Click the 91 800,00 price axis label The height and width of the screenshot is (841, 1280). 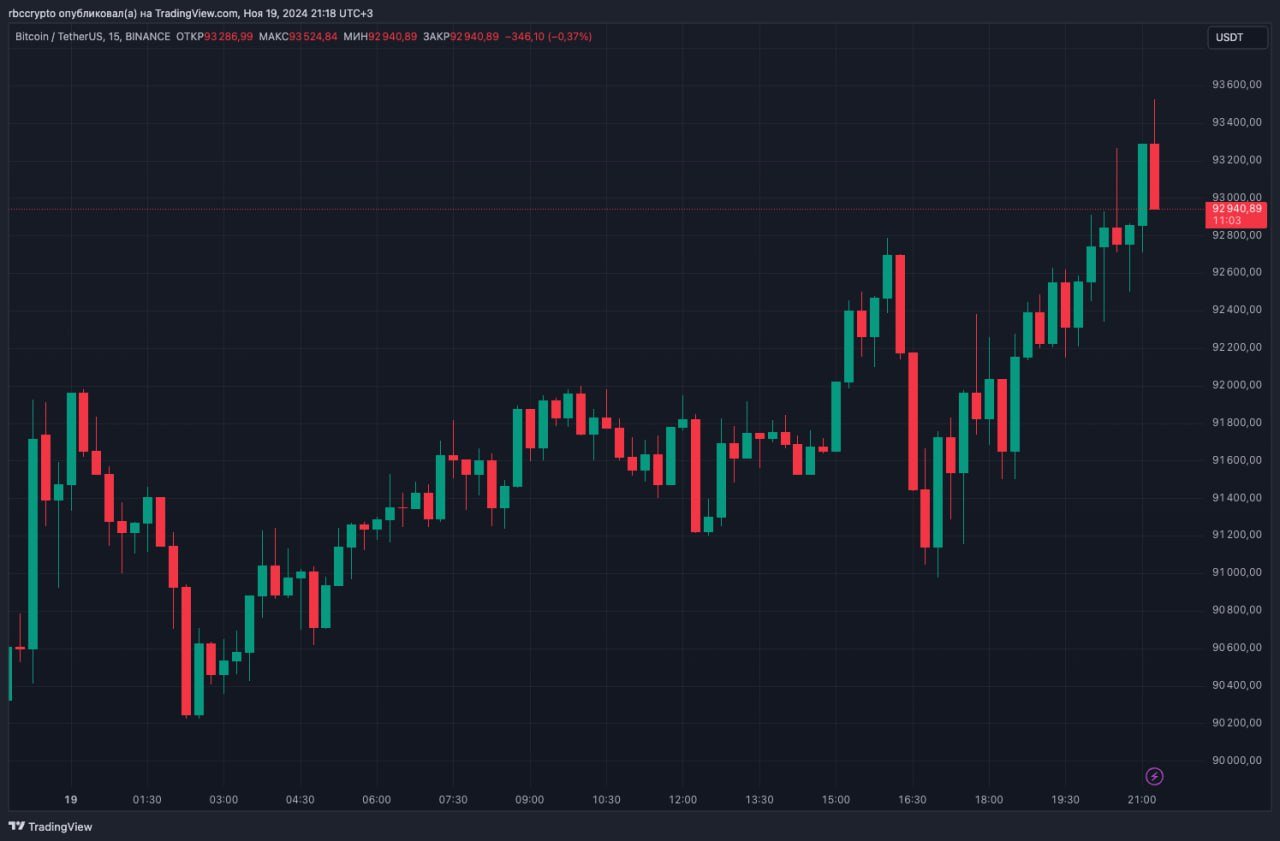click(1236, 422)
